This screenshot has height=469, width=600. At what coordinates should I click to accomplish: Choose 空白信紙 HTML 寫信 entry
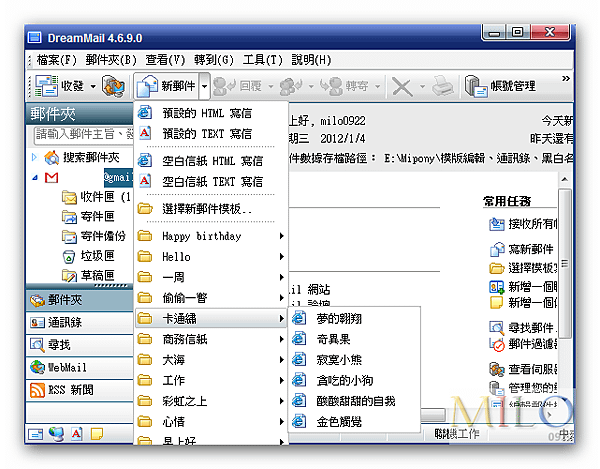point(211,161)
